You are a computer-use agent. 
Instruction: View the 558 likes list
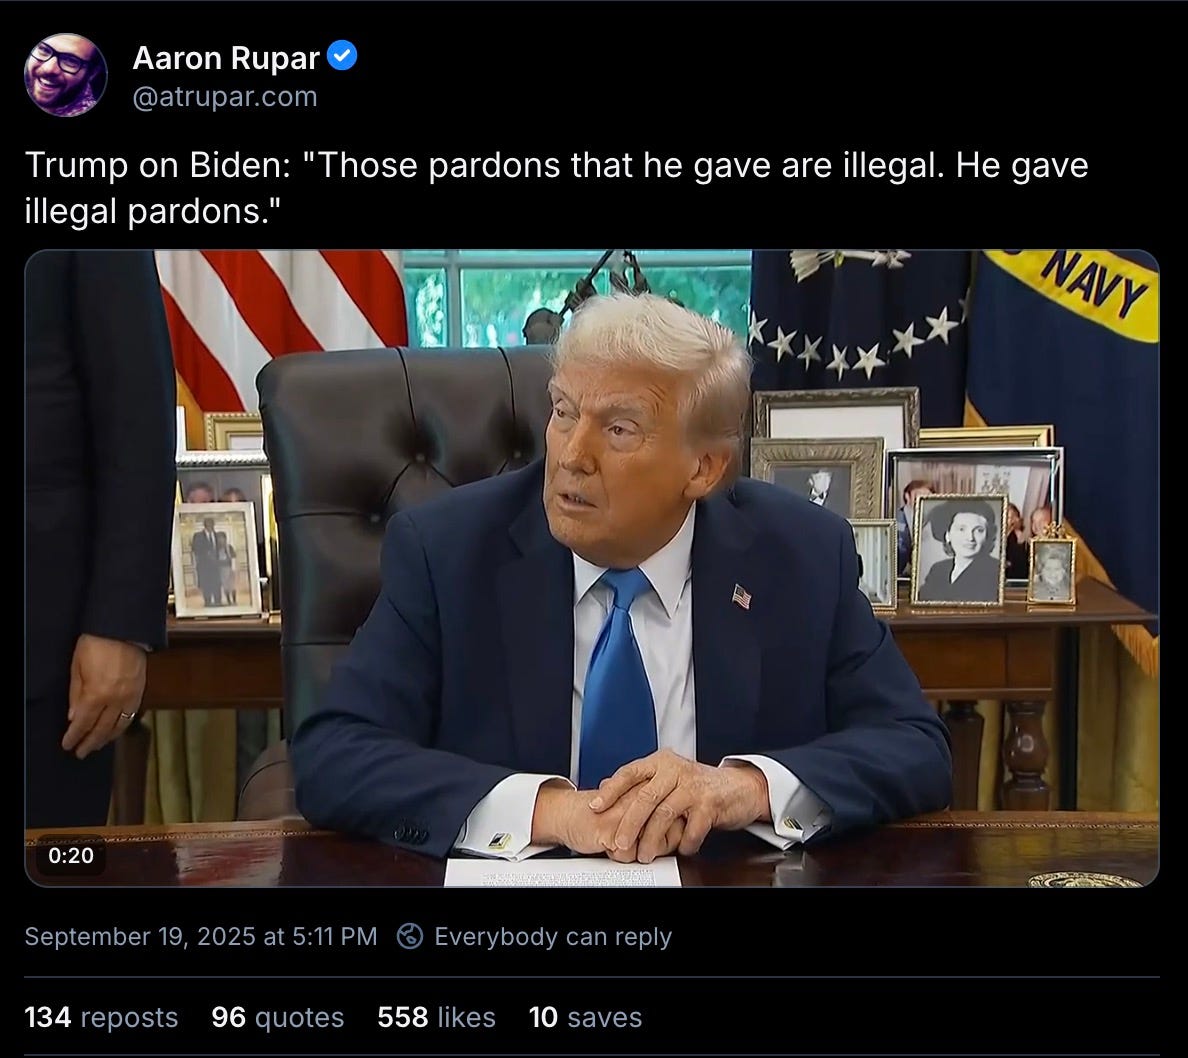(436, 1017)
